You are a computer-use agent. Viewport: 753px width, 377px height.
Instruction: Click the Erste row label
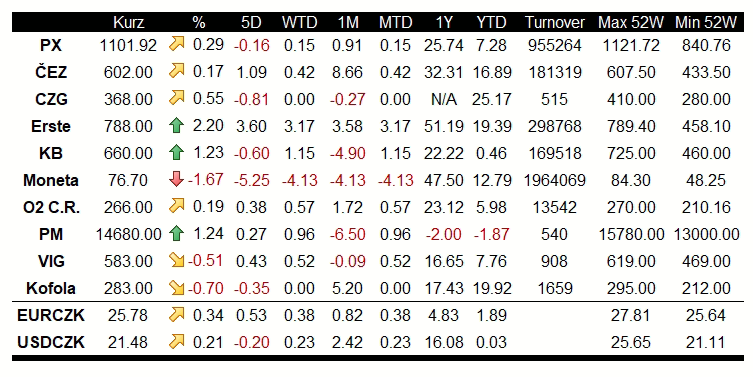pos(51,126)
